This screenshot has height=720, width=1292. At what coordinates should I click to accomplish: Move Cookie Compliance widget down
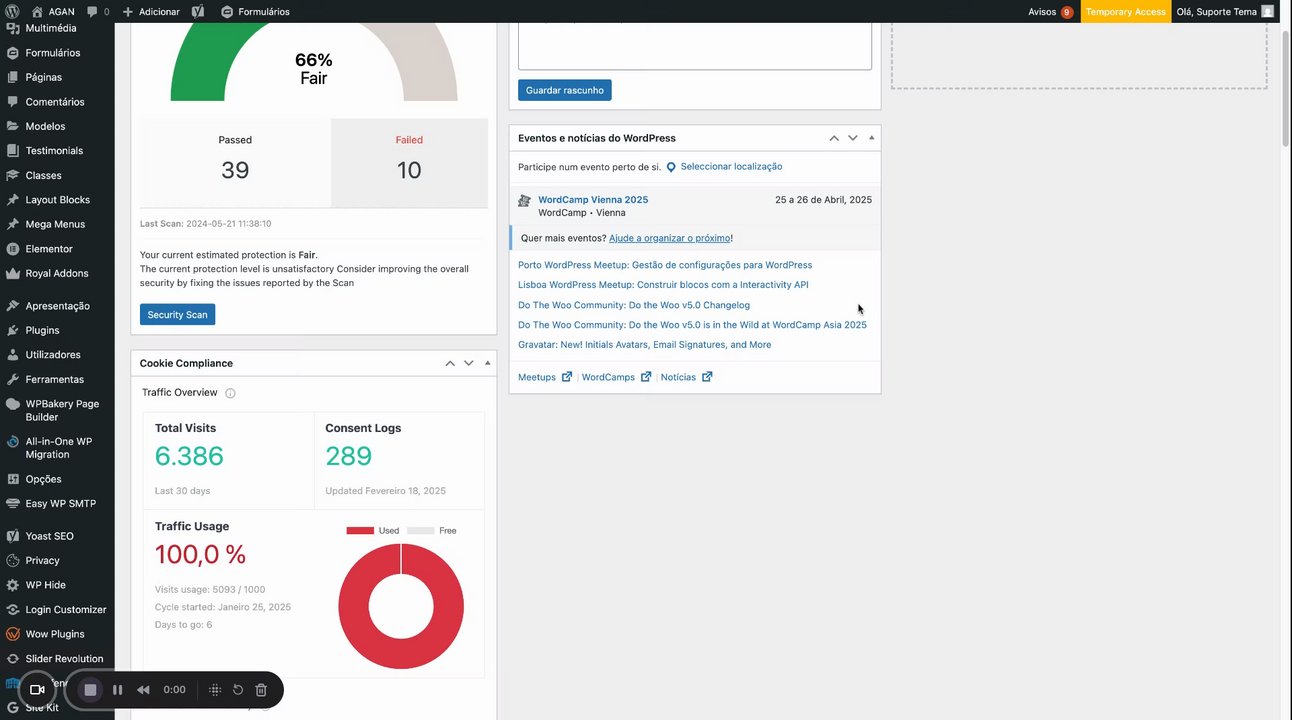point(468,363)
